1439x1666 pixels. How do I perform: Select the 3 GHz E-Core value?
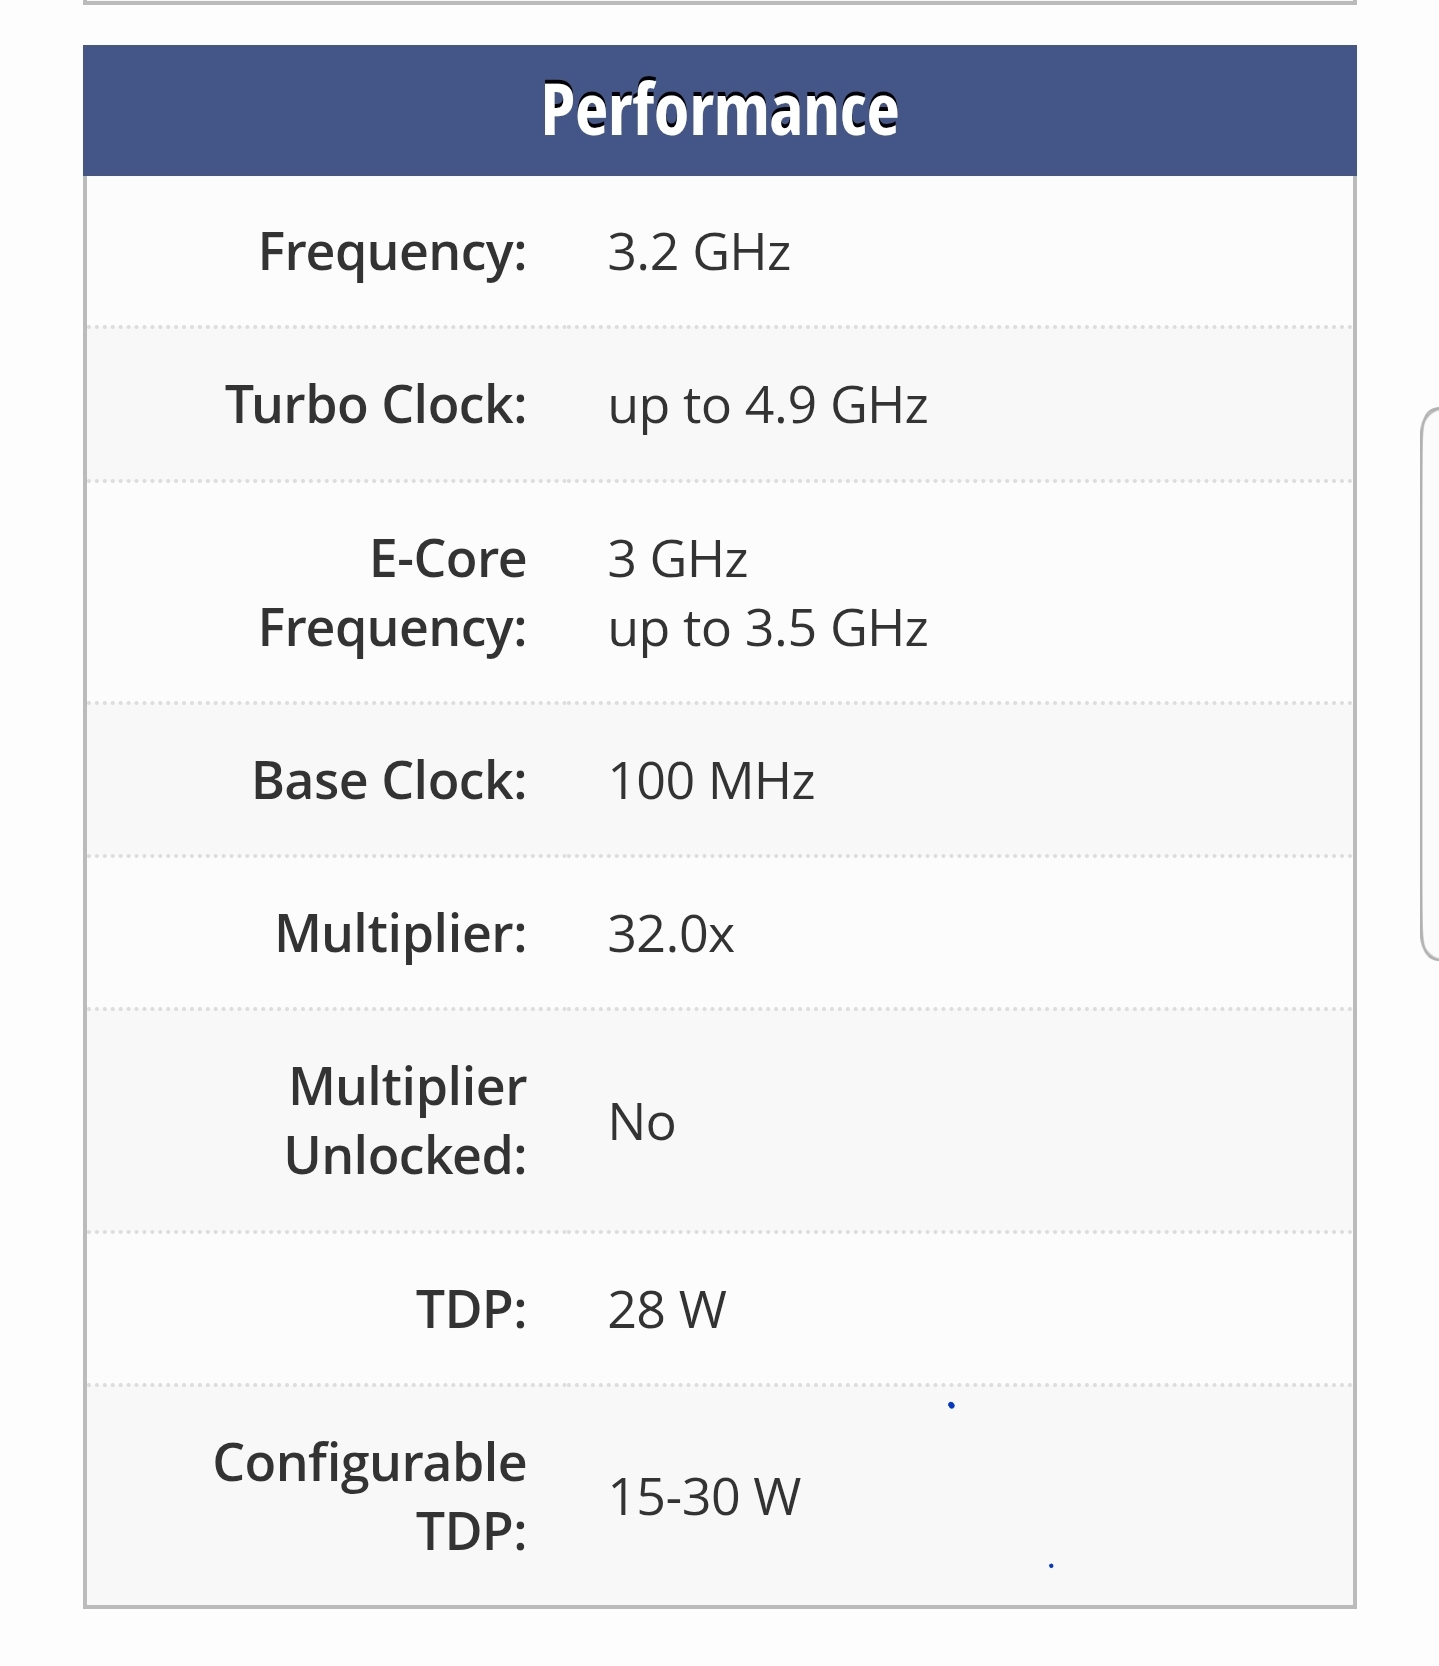coord(678,559)
